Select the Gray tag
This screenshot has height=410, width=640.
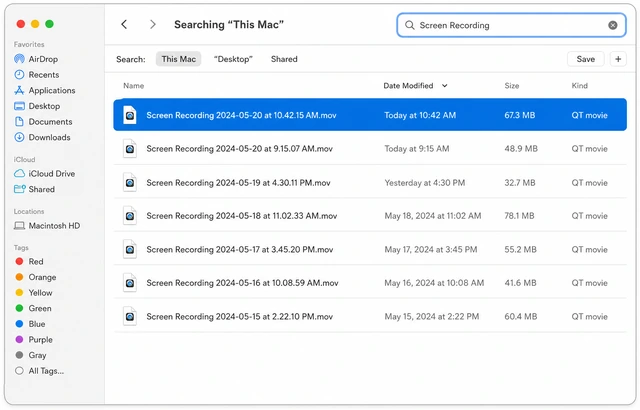[31, 355]
